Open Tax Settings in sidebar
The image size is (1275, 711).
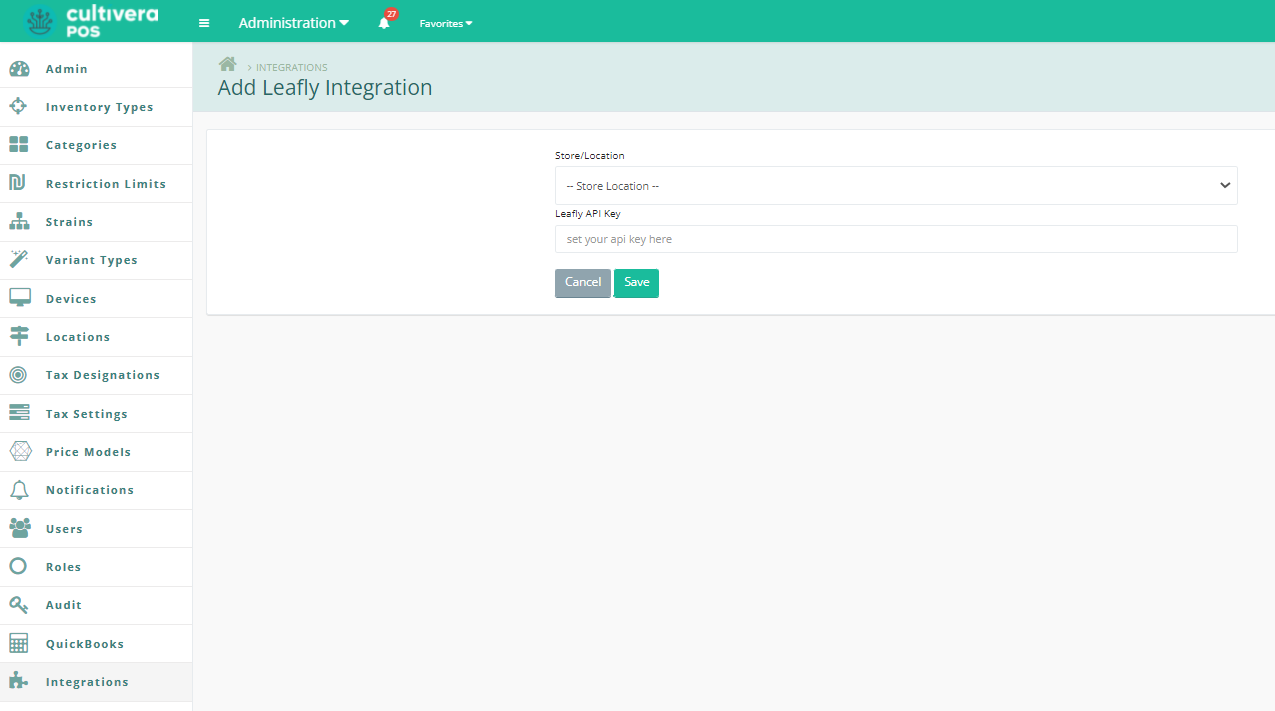pyautogui.click(x=96, y=414)
